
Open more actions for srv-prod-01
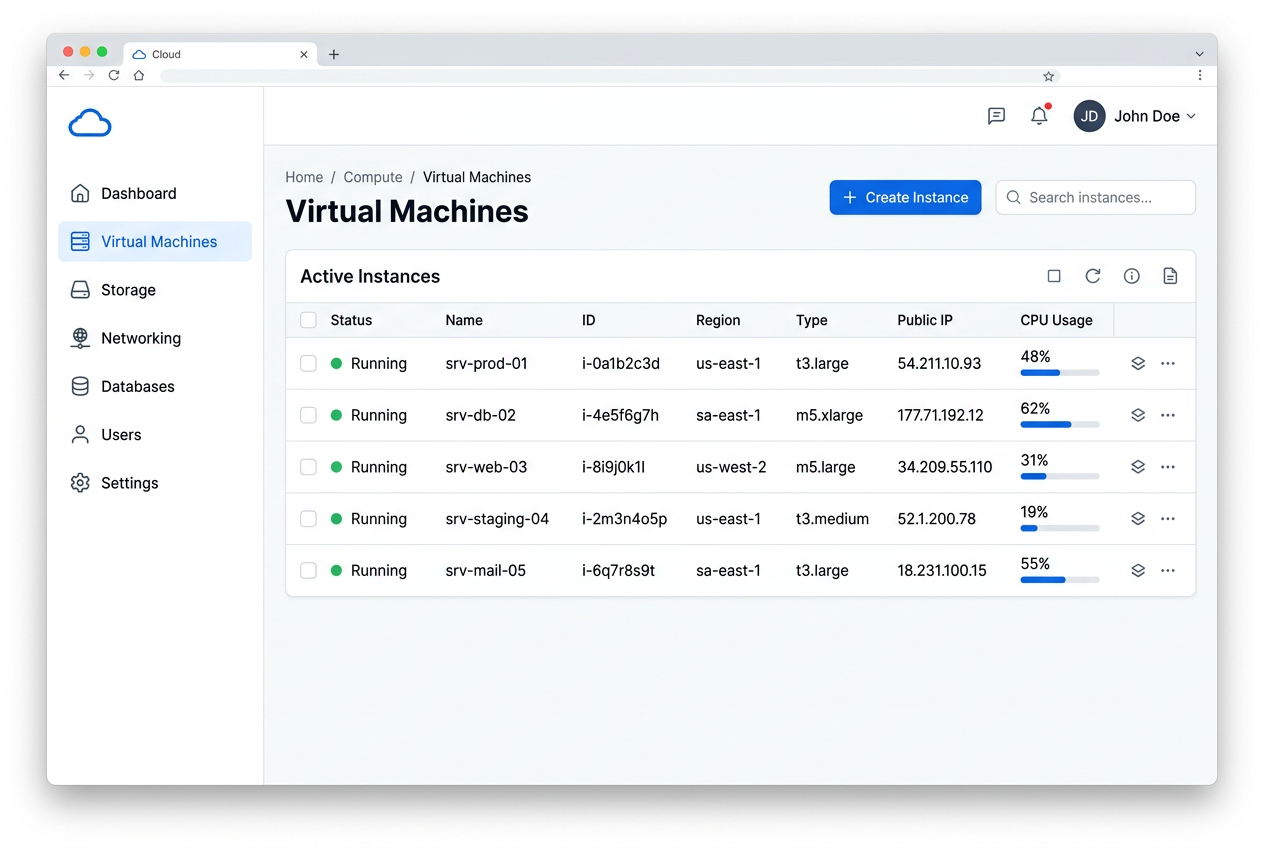(x=1168, y=364)
